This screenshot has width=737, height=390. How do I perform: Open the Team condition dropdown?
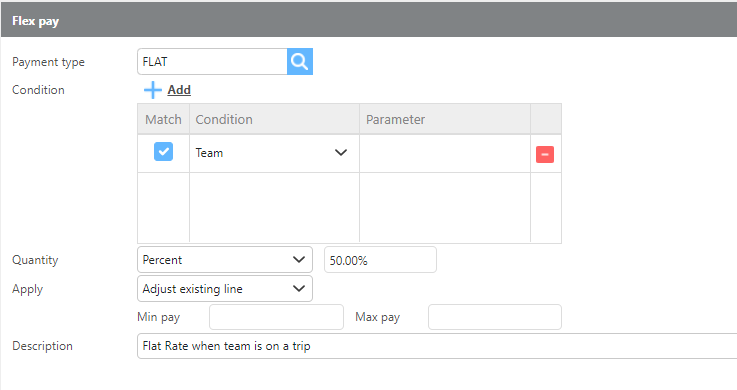coord(274,153)
